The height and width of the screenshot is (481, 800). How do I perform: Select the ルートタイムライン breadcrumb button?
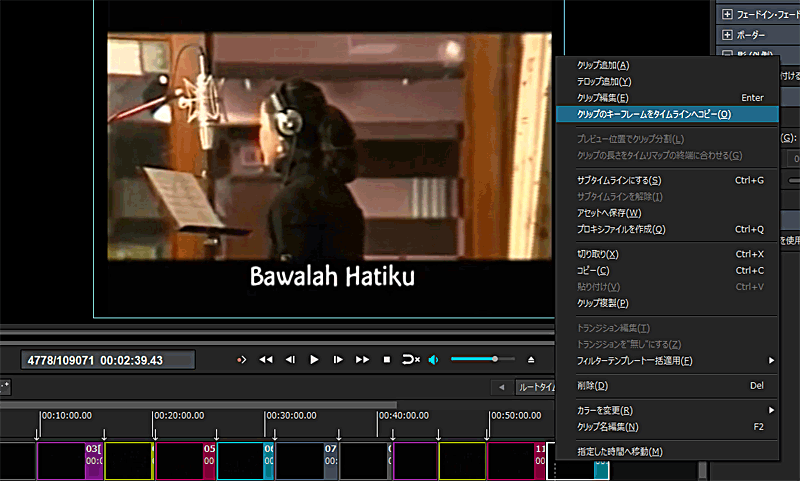pos(535,388)
